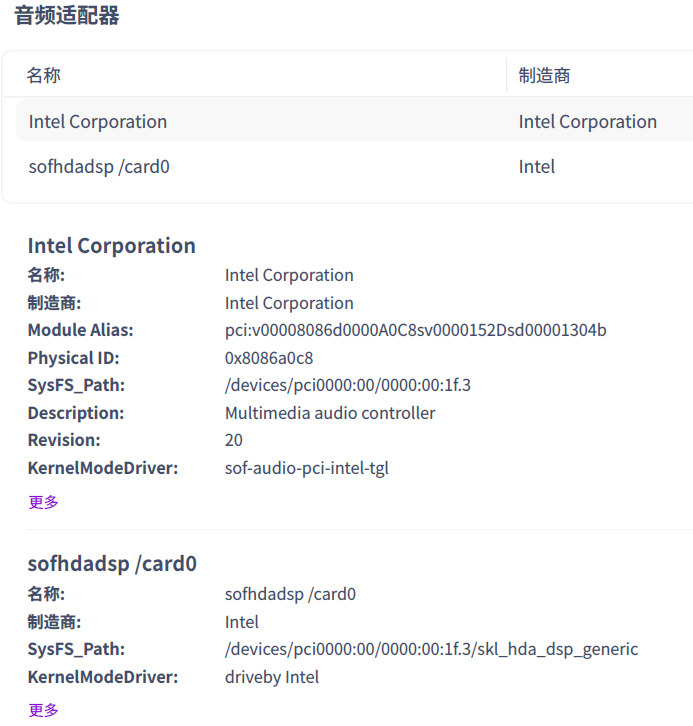This screenshot has width=693, height=726.
Task: Click the sofhdadsp /card0 details heading
Action: [112, 564]
